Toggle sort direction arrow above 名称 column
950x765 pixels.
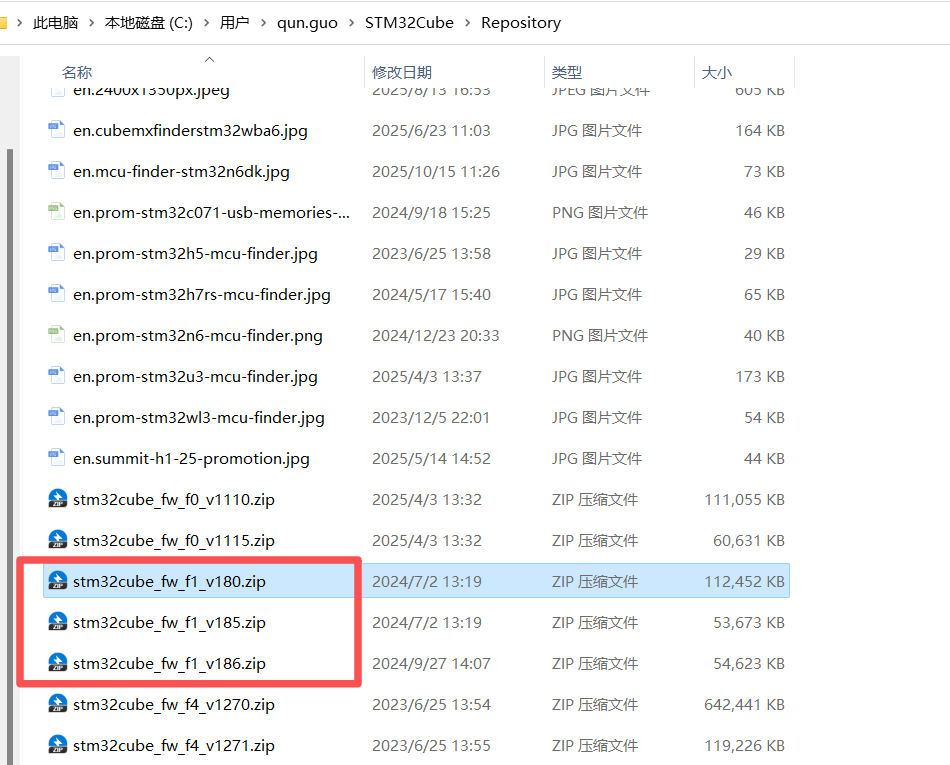[210, 59]
